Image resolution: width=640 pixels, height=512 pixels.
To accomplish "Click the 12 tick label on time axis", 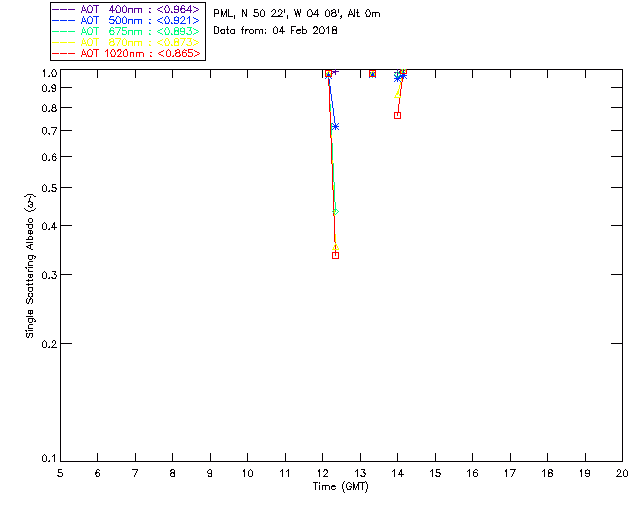I will click(322, 472).
